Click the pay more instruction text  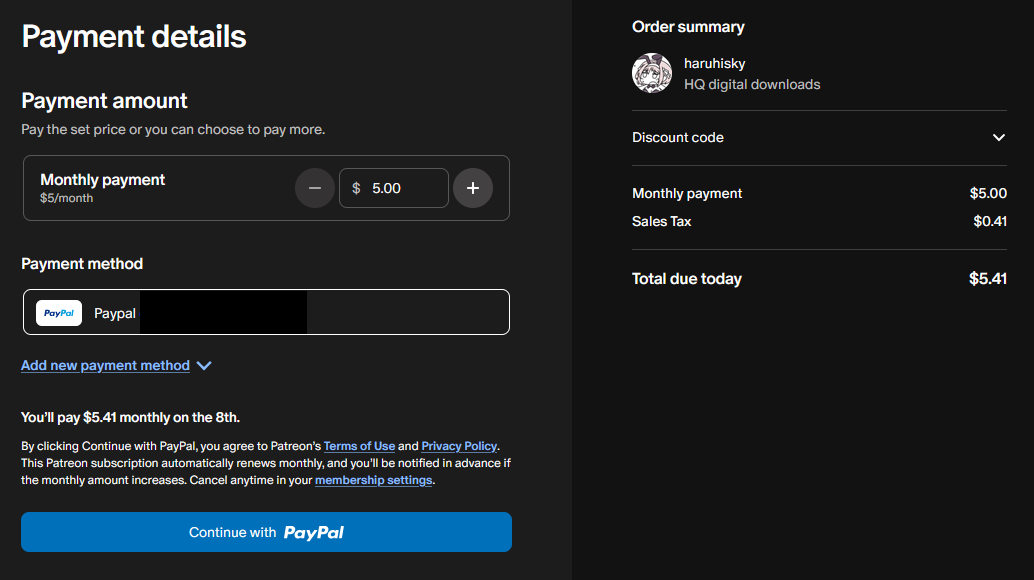[x=173, y=130]
